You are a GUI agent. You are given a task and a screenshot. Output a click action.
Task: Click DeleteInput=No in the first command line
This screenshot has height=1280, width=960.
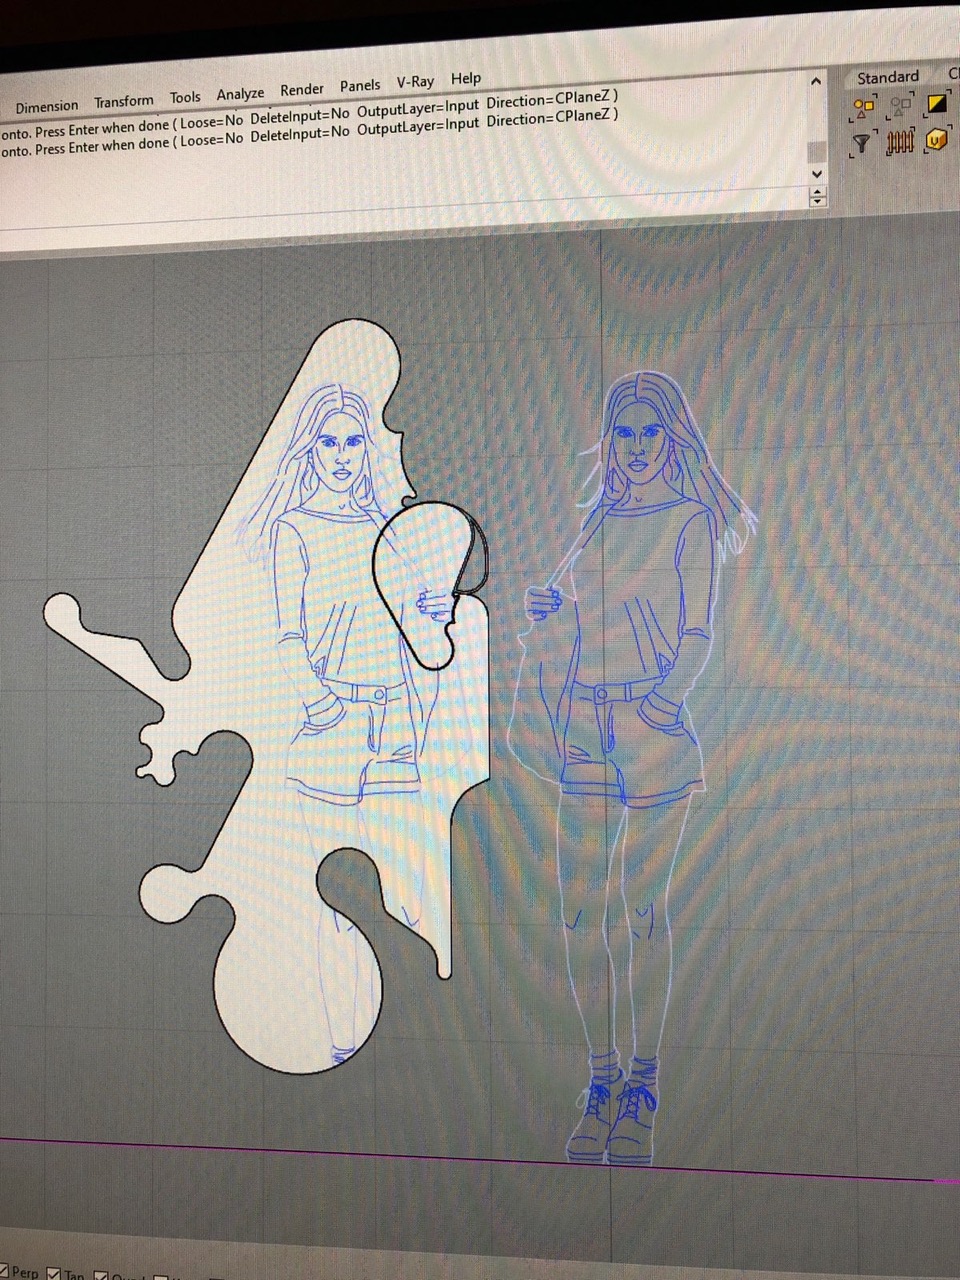[x=300, y=114]
